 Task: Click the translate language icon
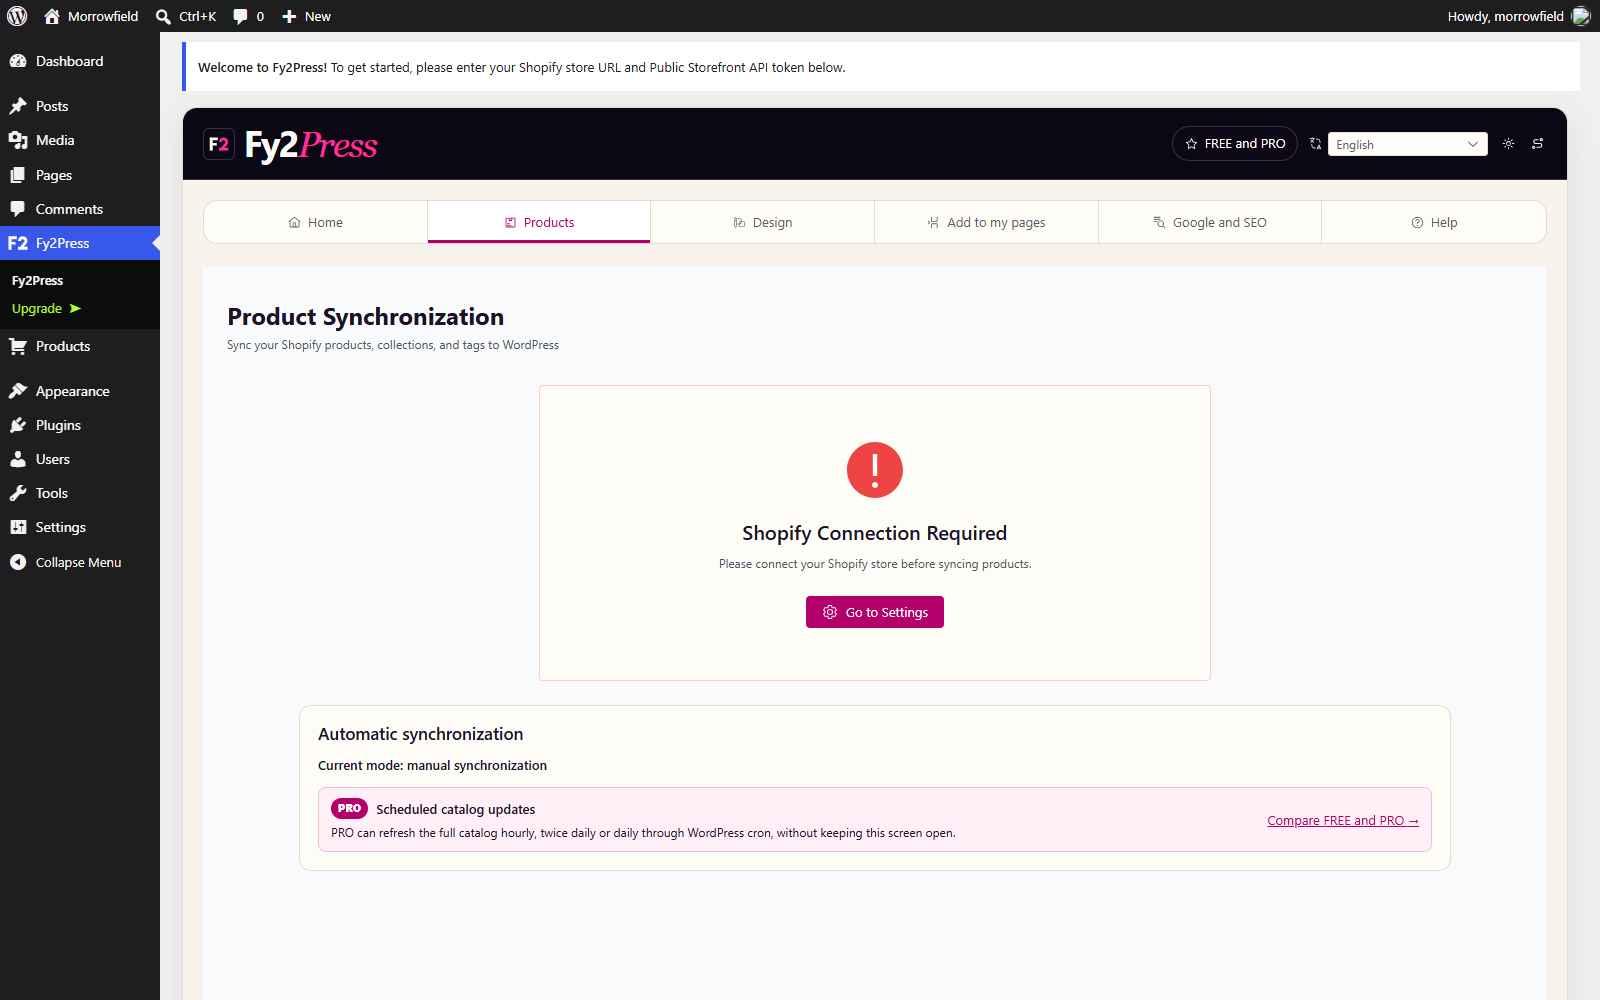(1315, 144)
